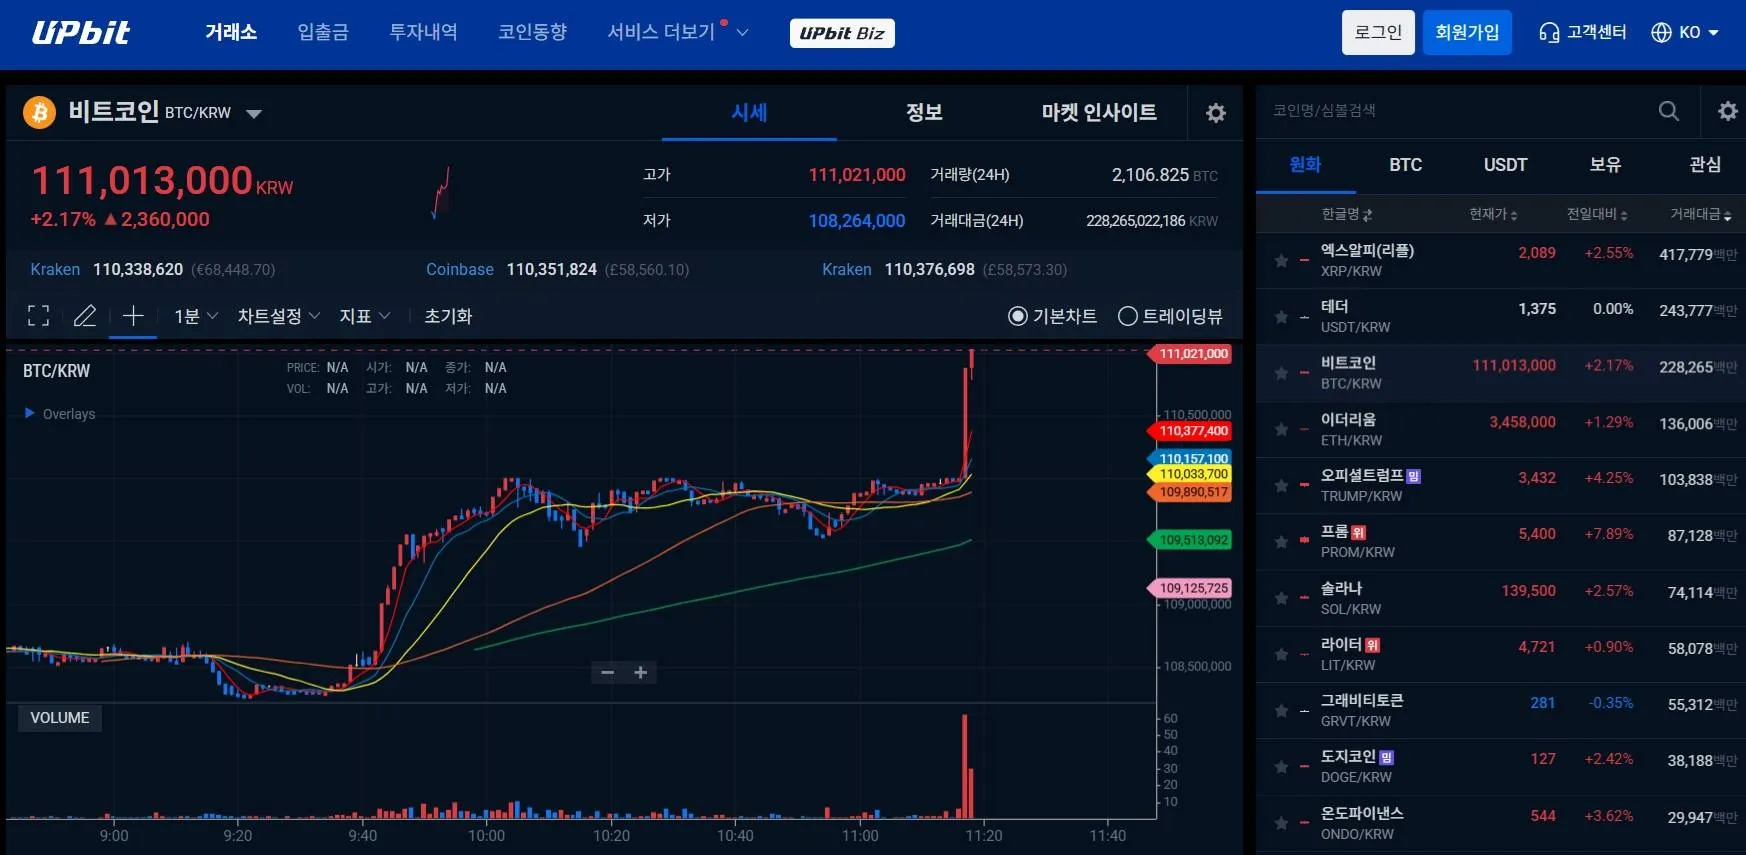Click the UPbit logo
This screenshot has width=1746, height=855.
pyautogui.click(x=81, y=33)
